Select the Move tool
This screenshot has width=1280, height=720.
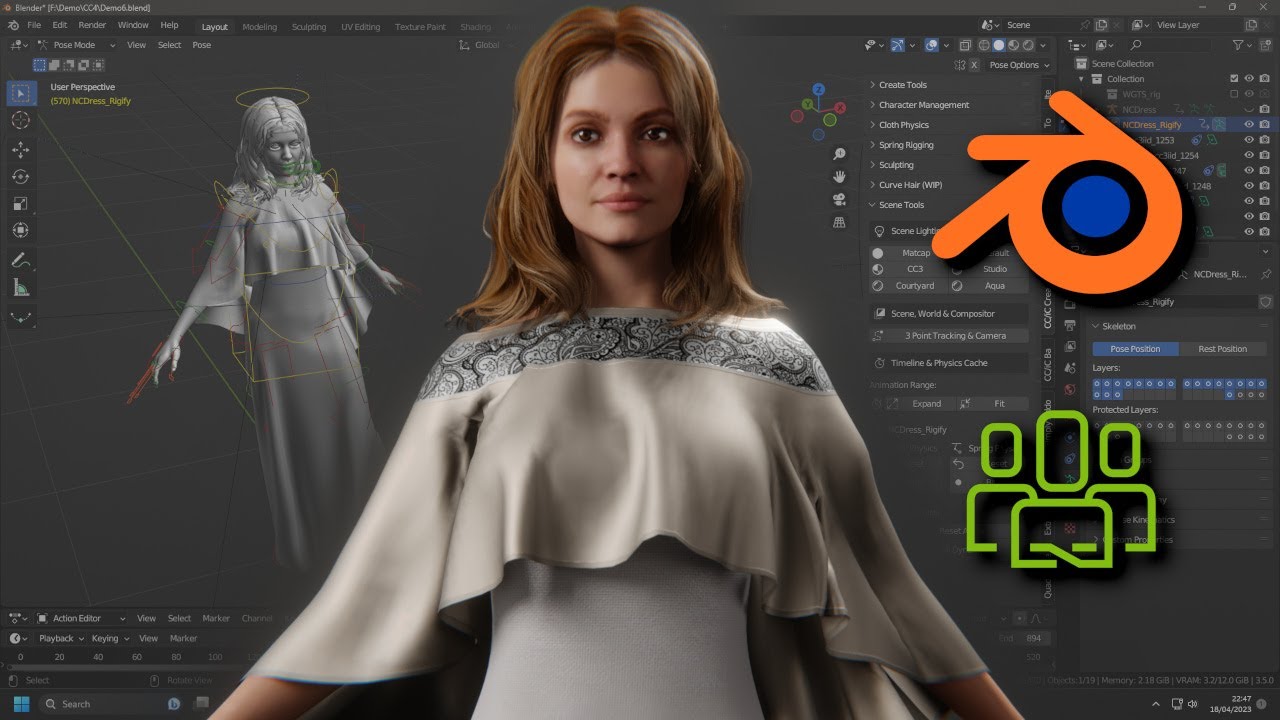(x=20, y=150)
